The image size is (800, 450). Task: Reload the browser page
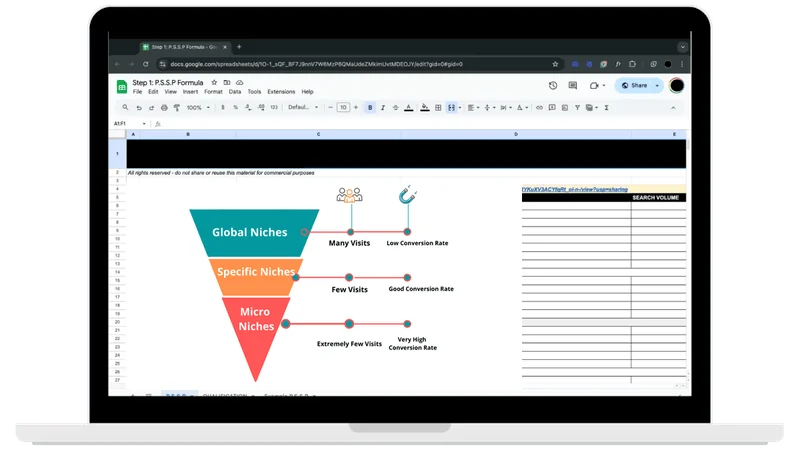point(146,64)
